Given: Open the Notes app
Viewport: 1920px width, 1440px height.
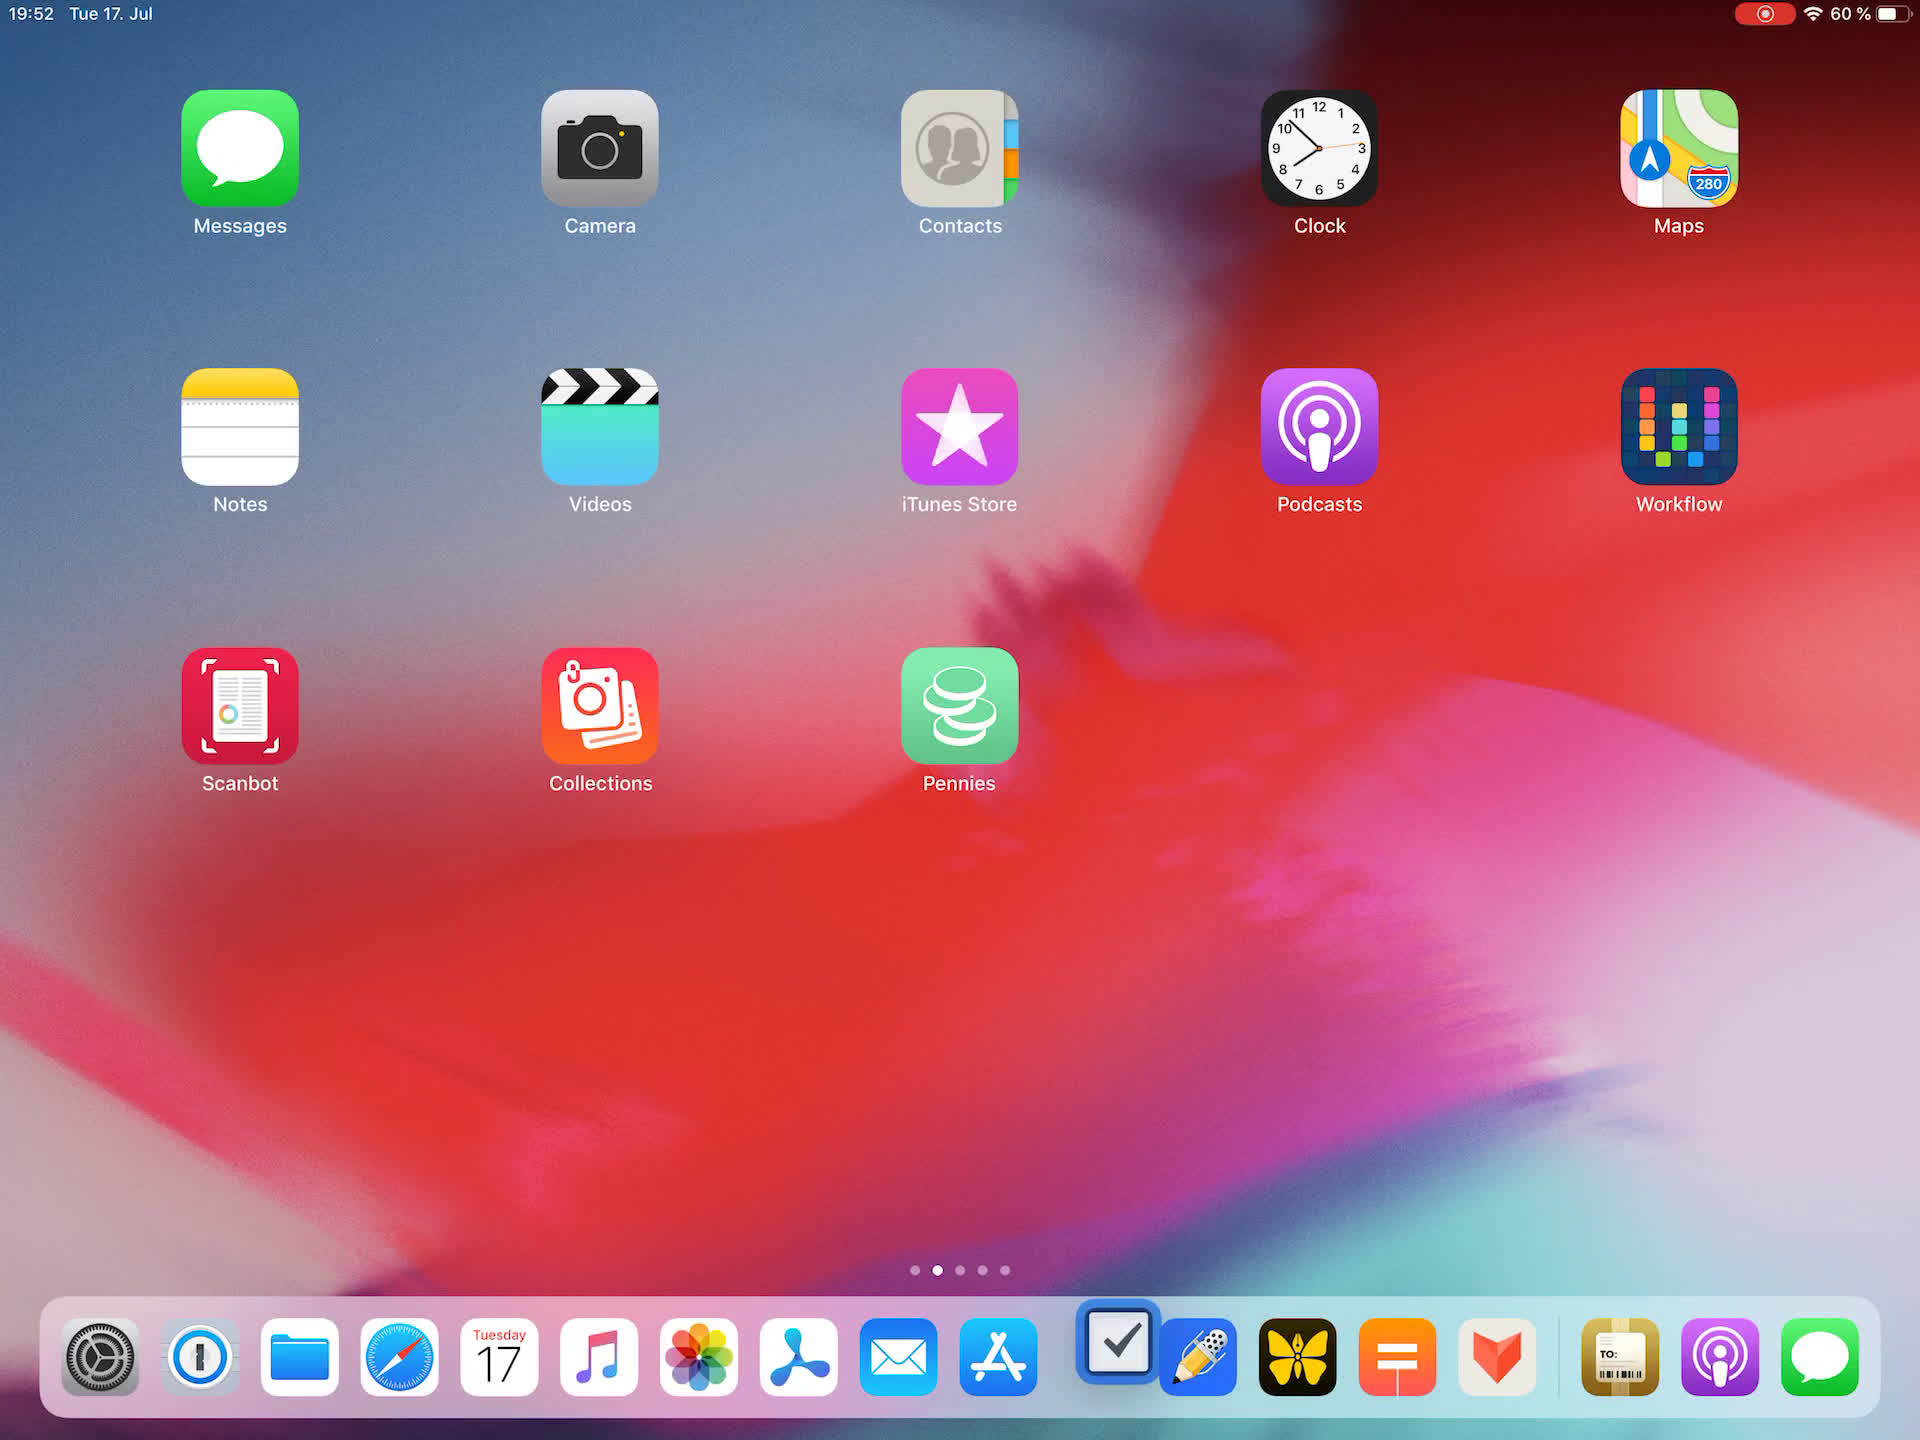Looking at the screenshot, I should click(239, 427).
